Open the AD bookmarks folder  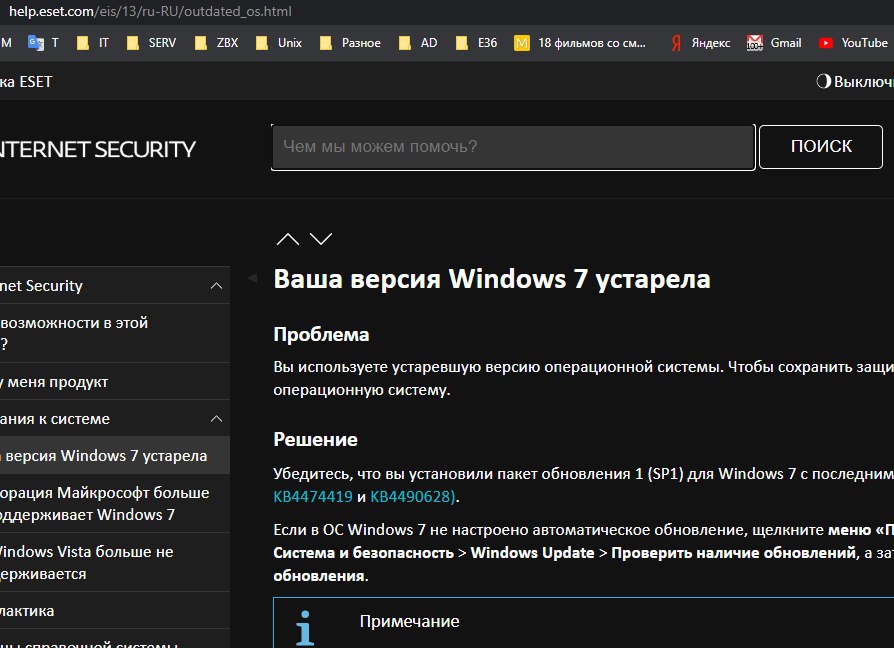tap(418, 43)
